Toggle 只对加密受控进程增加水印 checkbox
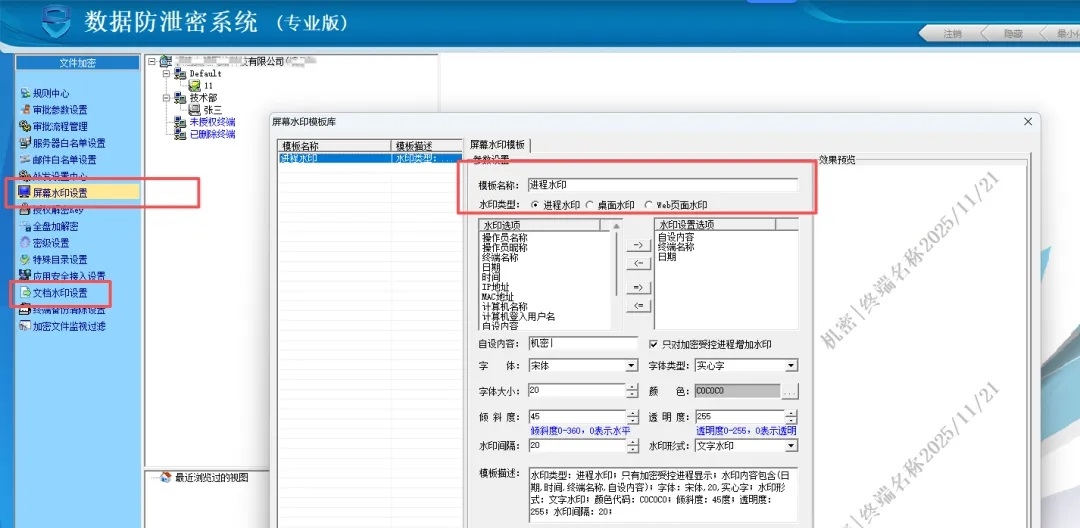The width and height of the screenshot is (1080, 528). pyautogui.click(x=655, y=344)
